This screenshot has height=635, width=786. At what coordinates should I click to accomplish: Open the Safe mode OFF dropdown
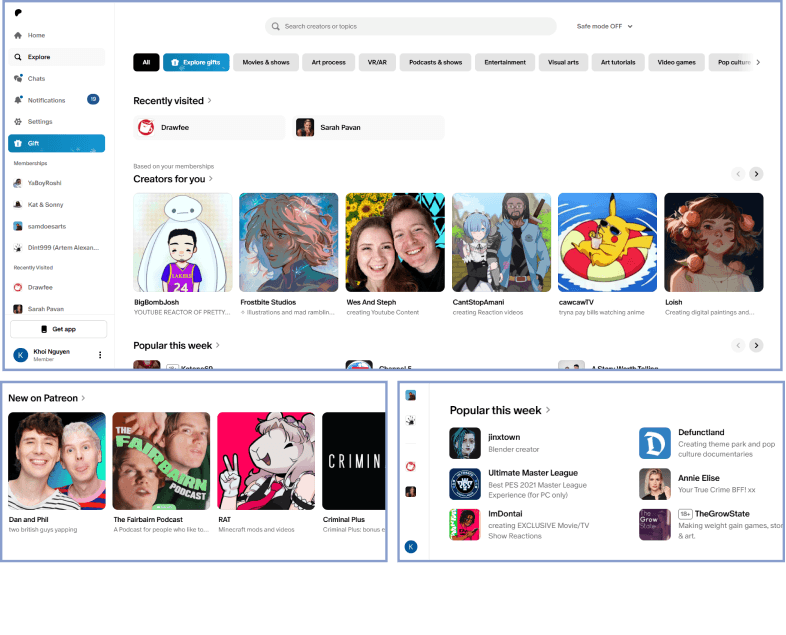pos(605,27)
